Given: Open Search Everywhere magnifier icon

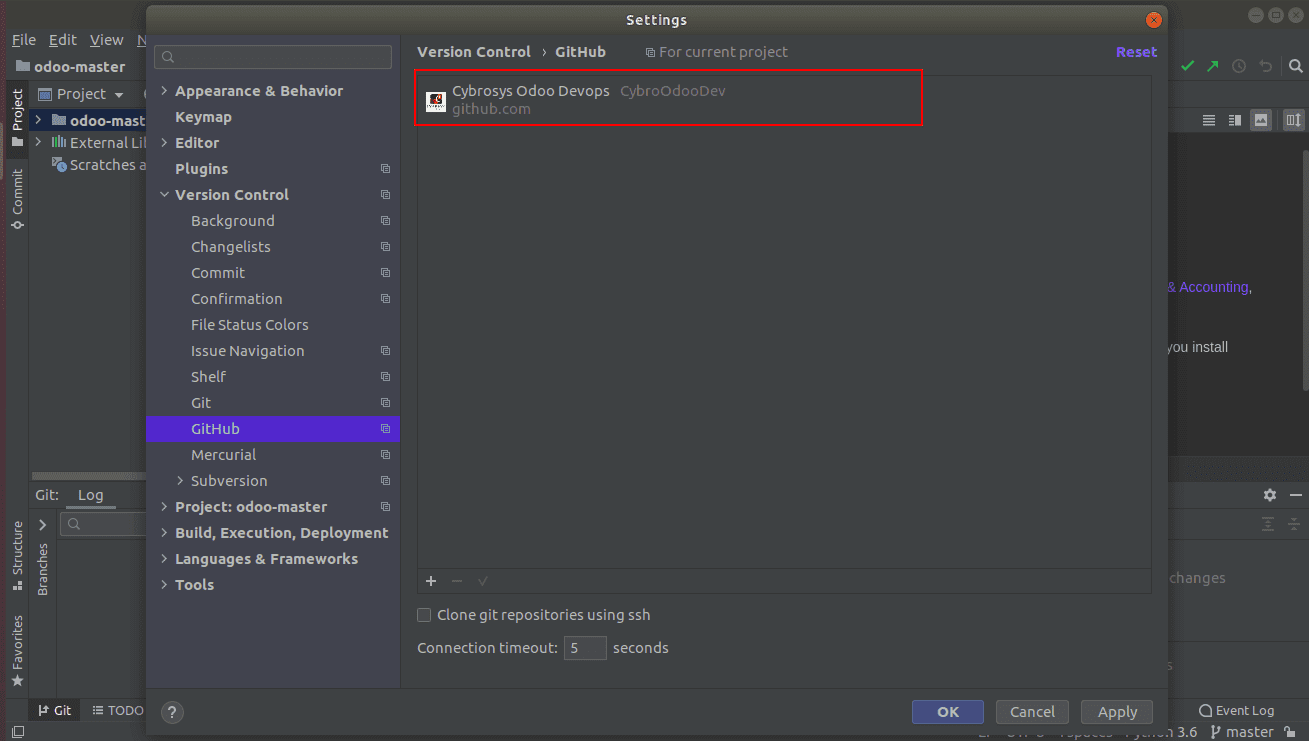Looking at the screenshot, I should (x=1295, y=66).
